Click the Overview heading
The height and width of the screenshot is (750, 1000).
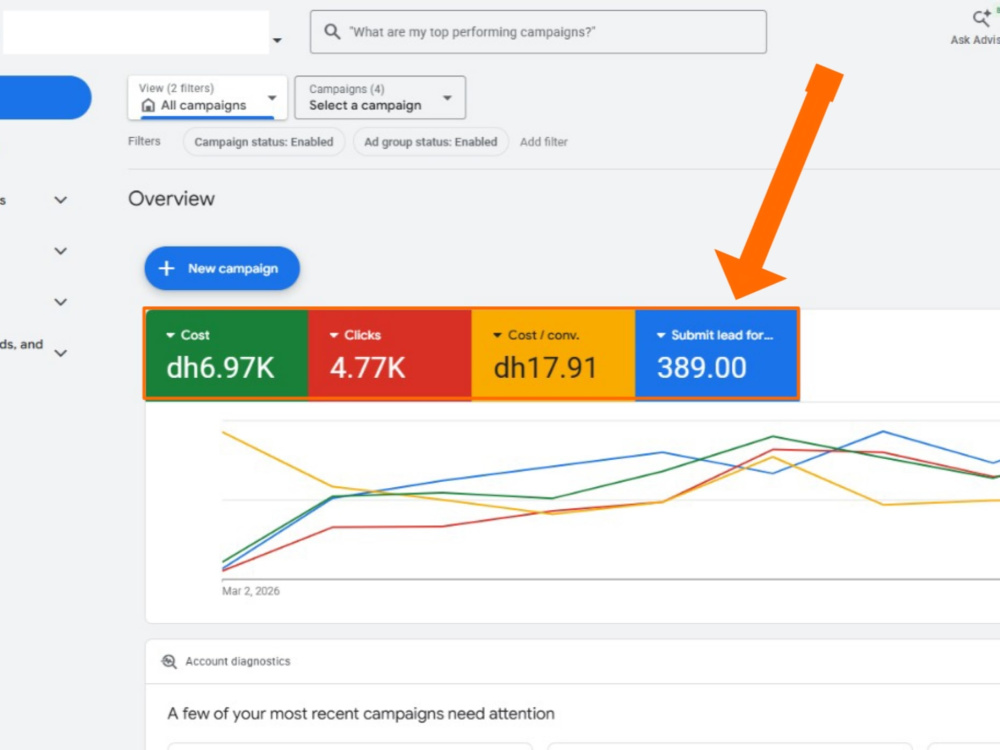[172, 198]
